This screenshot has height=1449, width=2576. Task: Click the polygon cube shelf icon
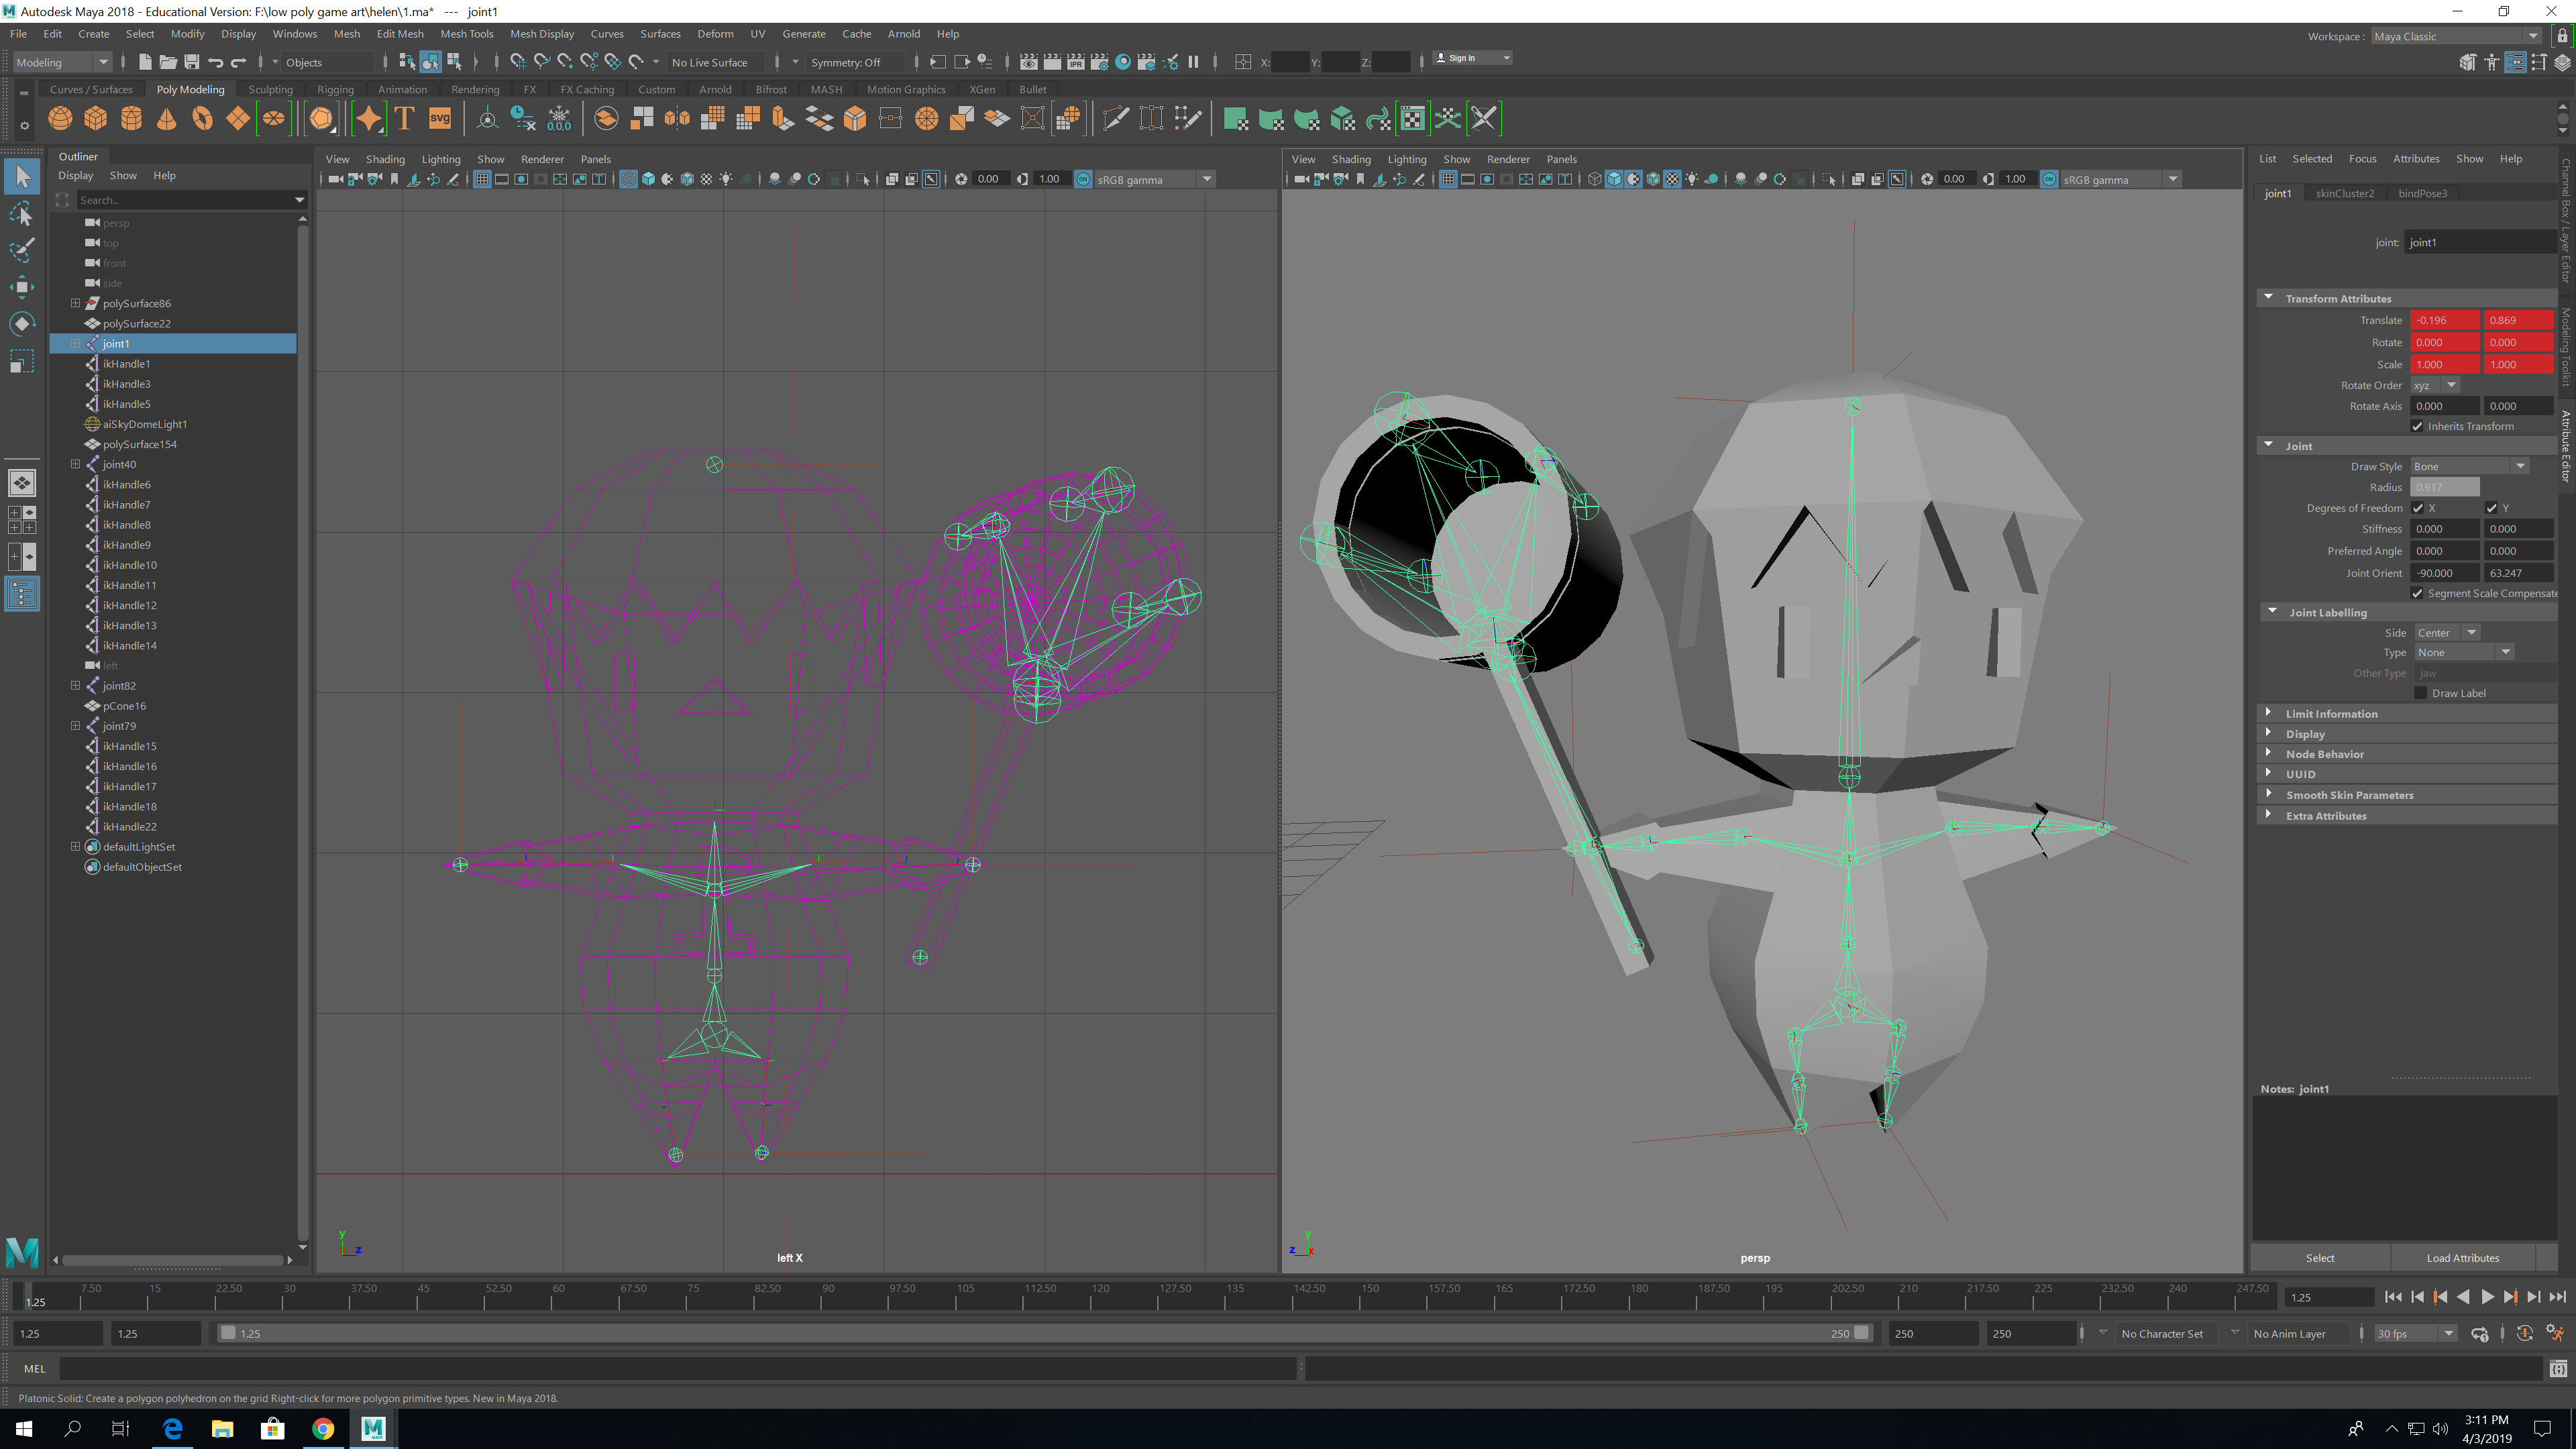tap(96, 119)
